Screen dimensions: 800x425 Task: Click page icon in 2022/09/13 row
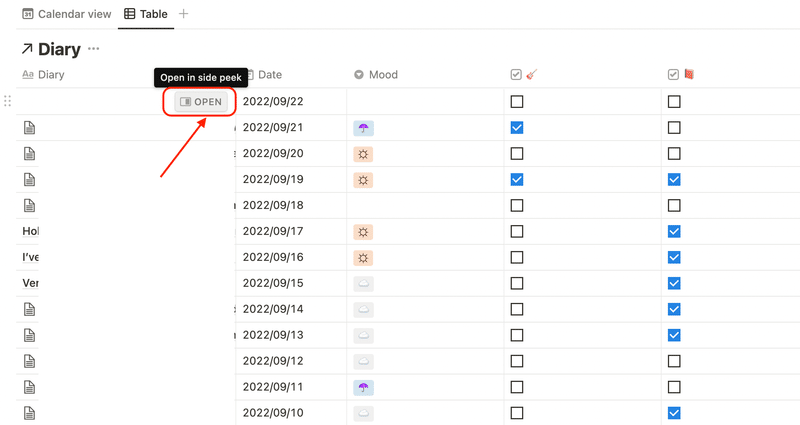(30, 335)
